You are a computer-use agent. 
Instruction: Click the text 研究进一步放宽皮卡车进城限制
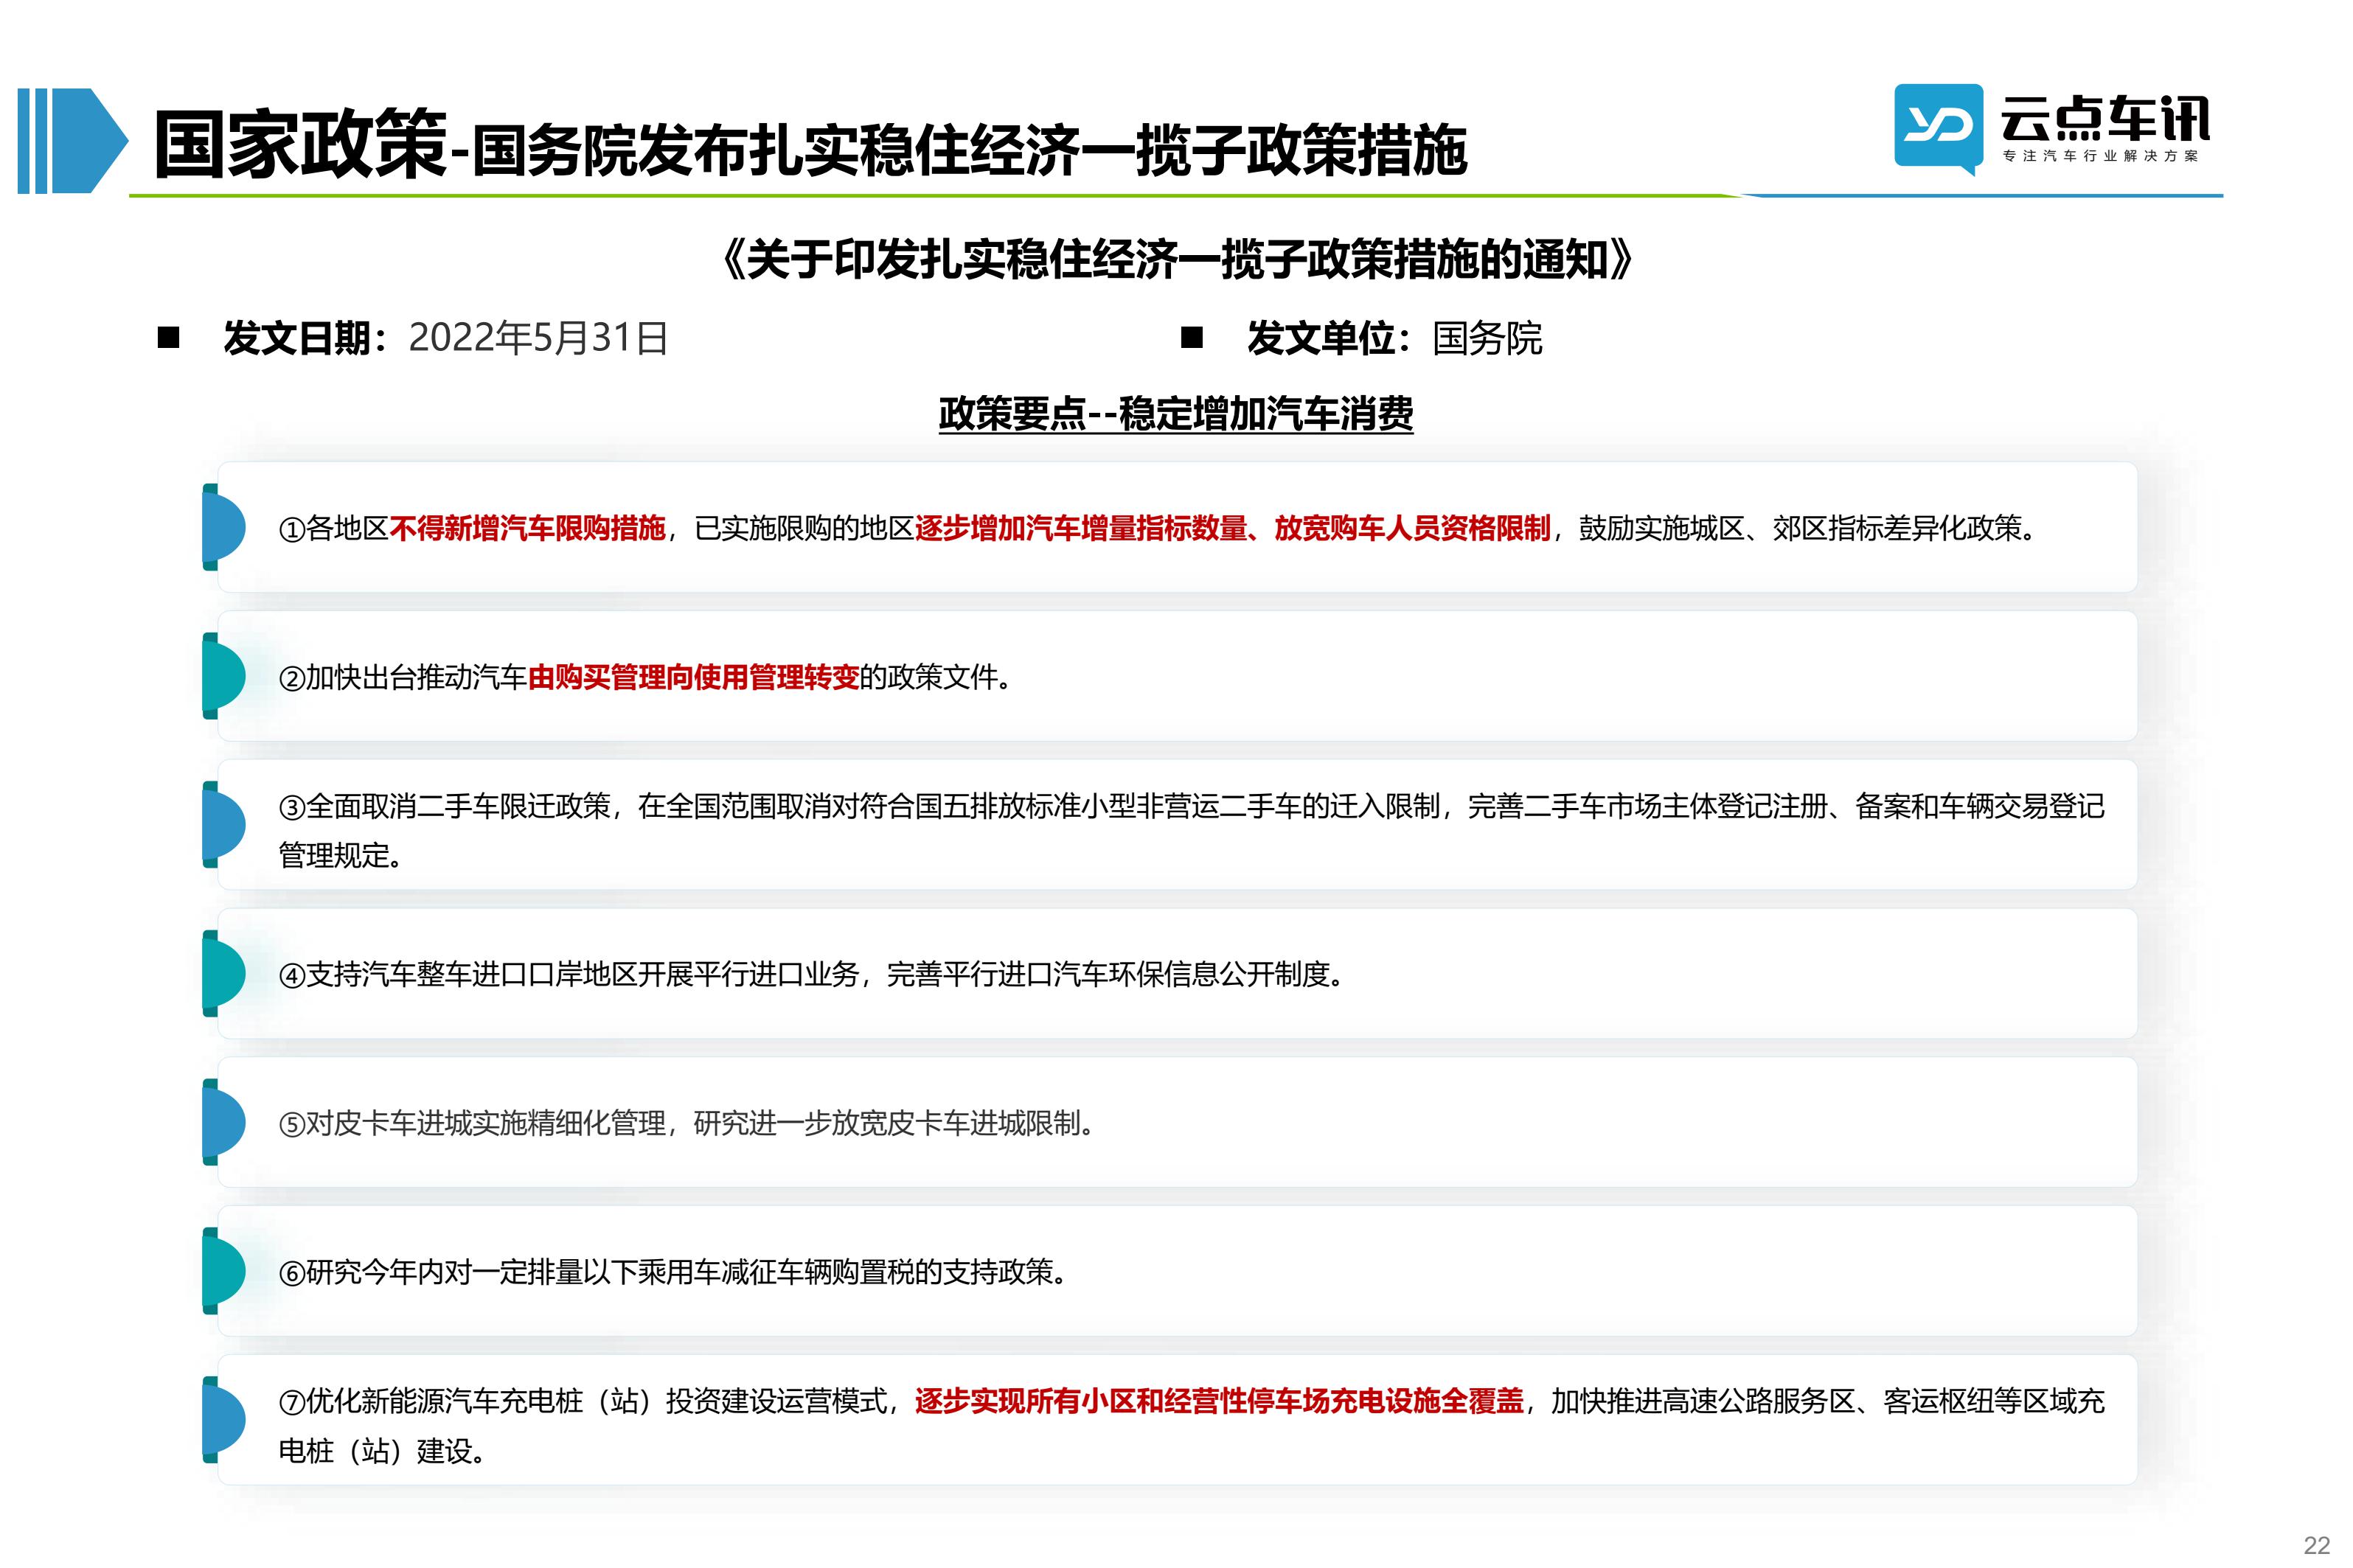887,1123
